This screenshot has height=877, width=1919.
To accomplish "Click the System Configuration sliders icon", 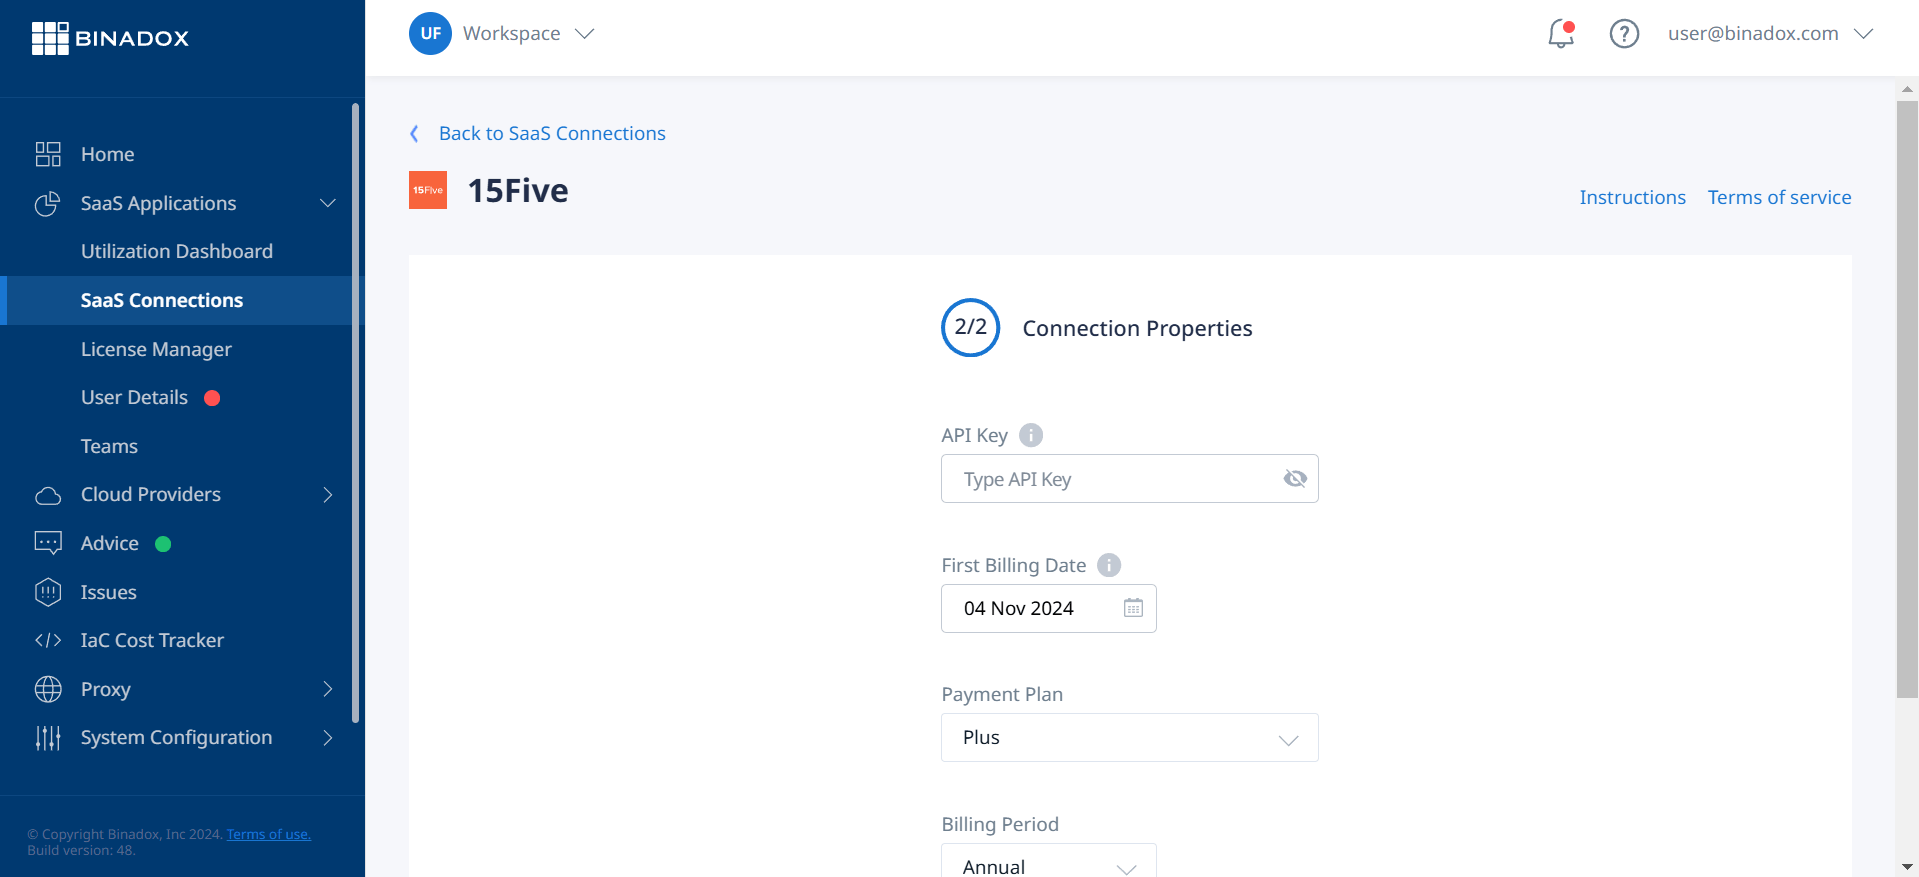I will [48, 738].
